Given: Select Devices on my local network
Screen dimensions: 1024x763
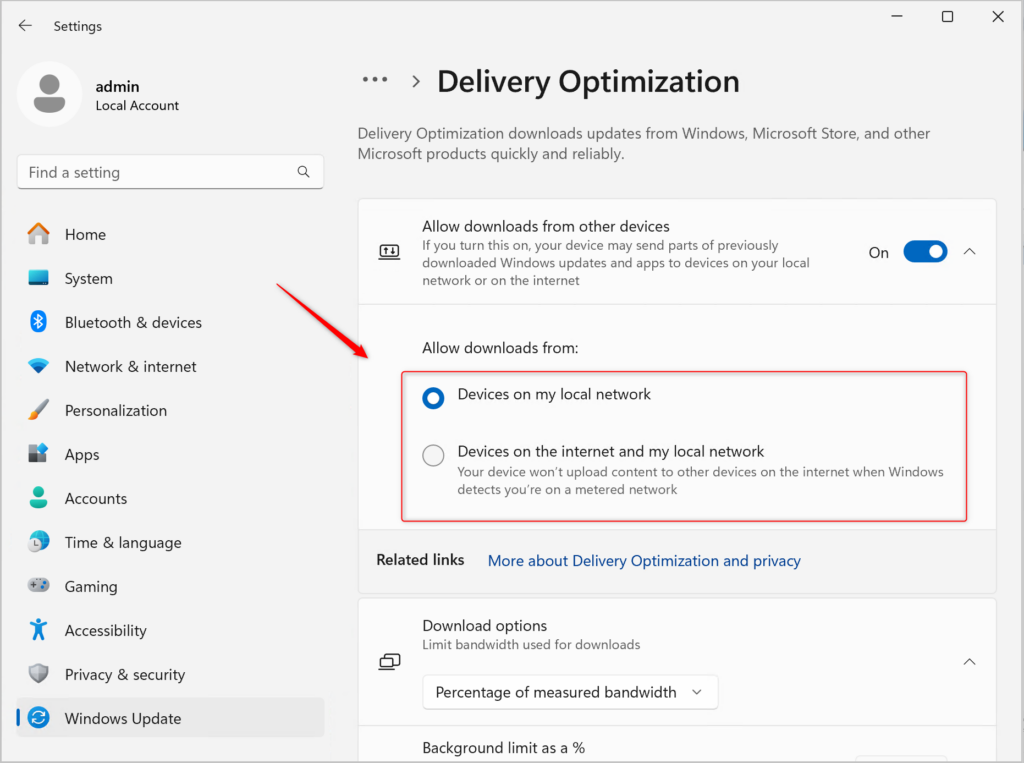Looking at the screenshot, I should (433, 397).
